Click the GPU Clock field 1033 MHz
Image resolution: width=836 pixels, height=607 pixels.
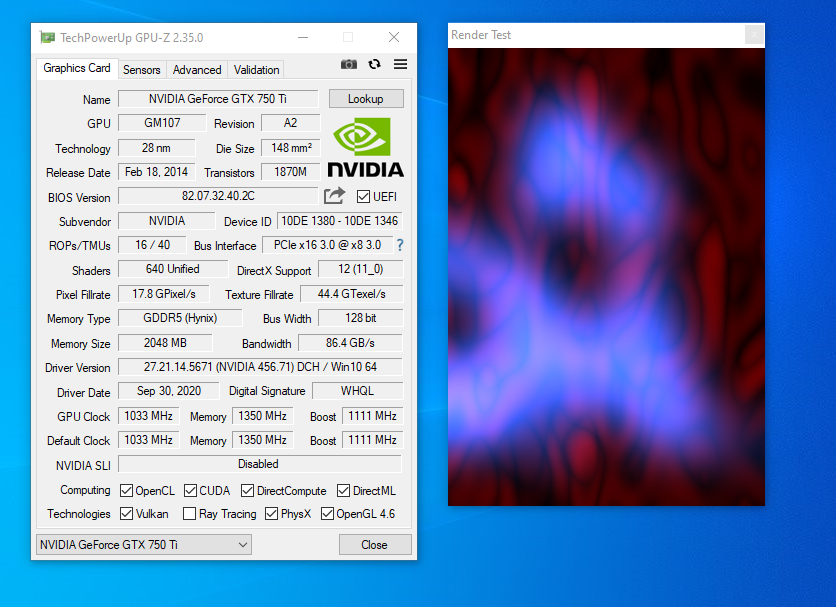[148, 416]
